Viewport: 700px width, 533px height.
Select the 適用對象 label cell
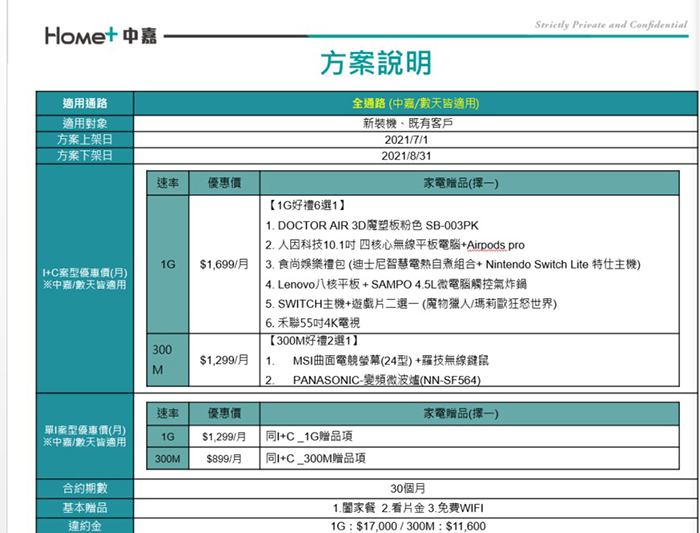point(85,123)
